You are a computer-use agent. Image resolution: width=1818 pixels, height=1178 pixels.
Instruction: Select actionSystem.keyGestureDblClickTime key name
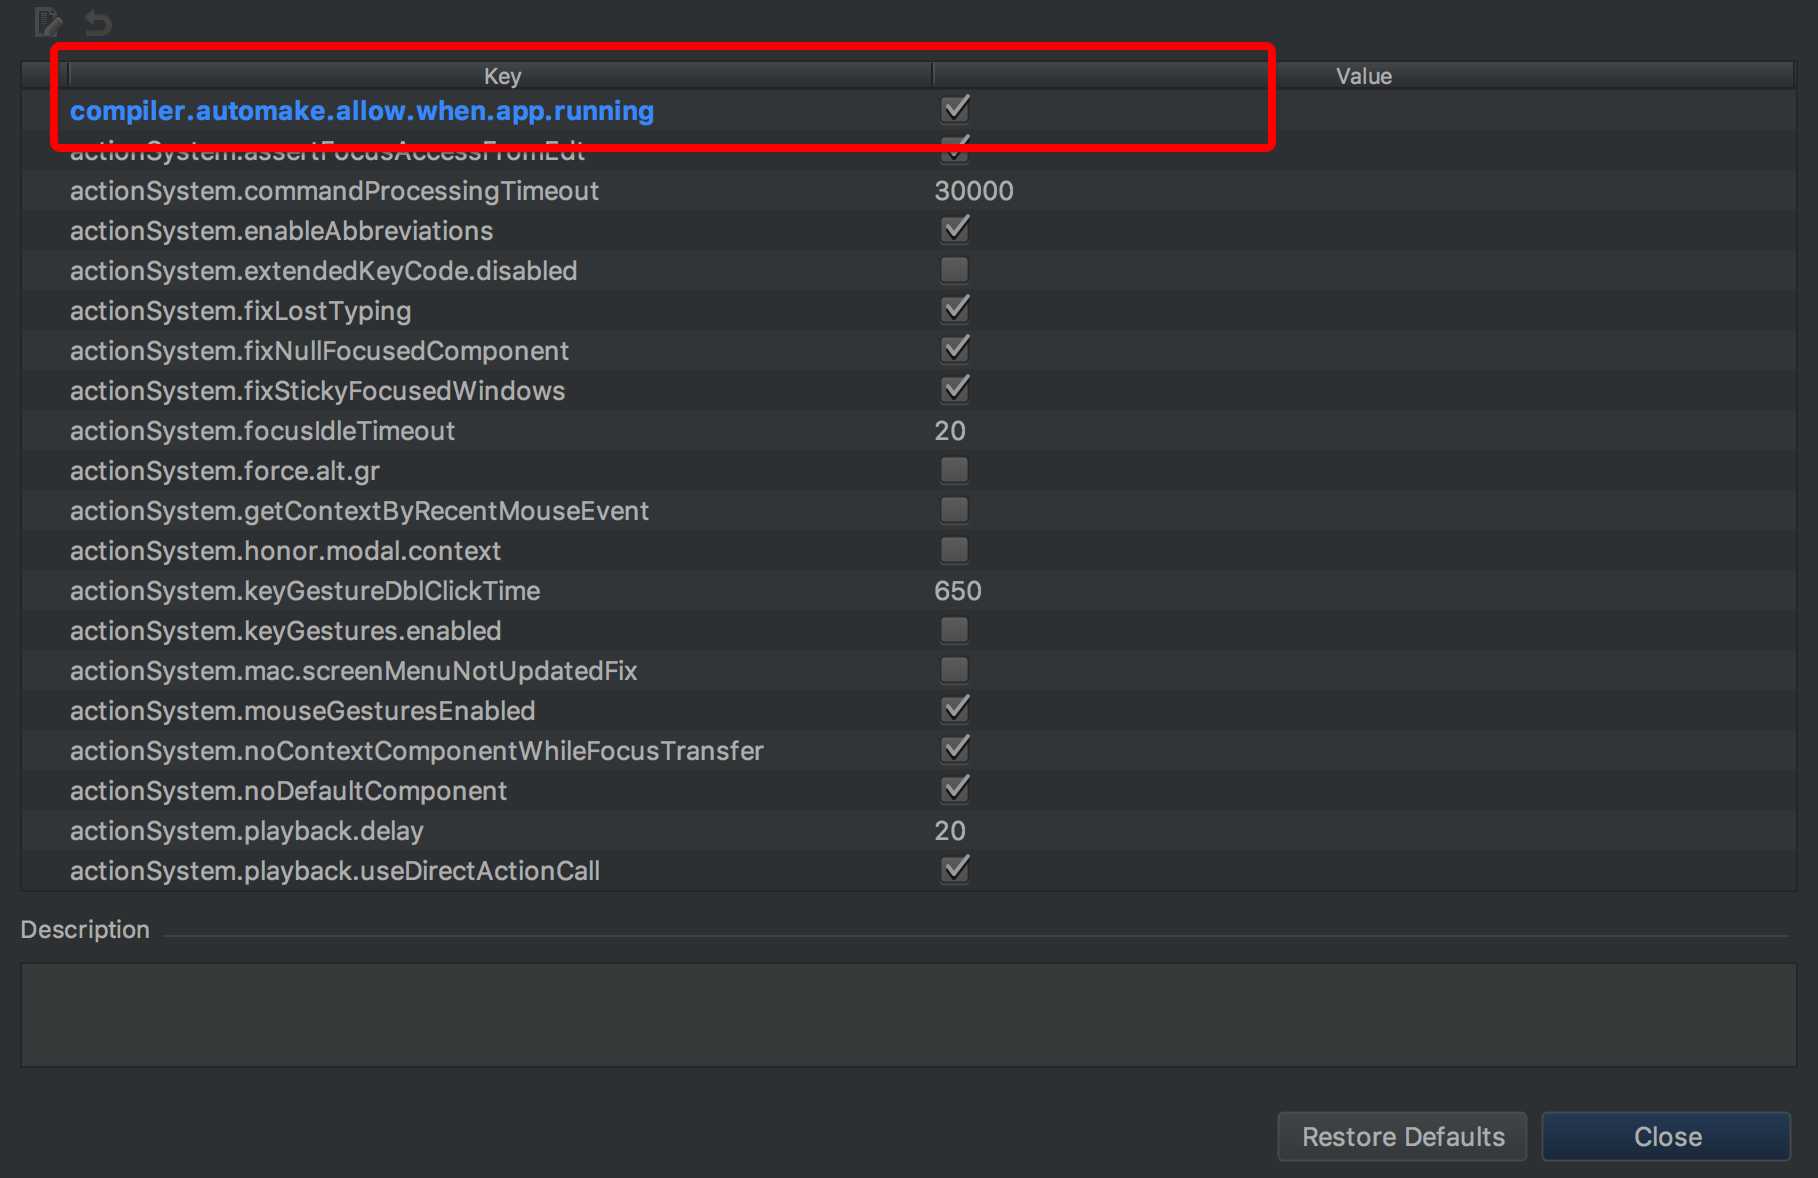pyautogui.click(x=305, y=591)
